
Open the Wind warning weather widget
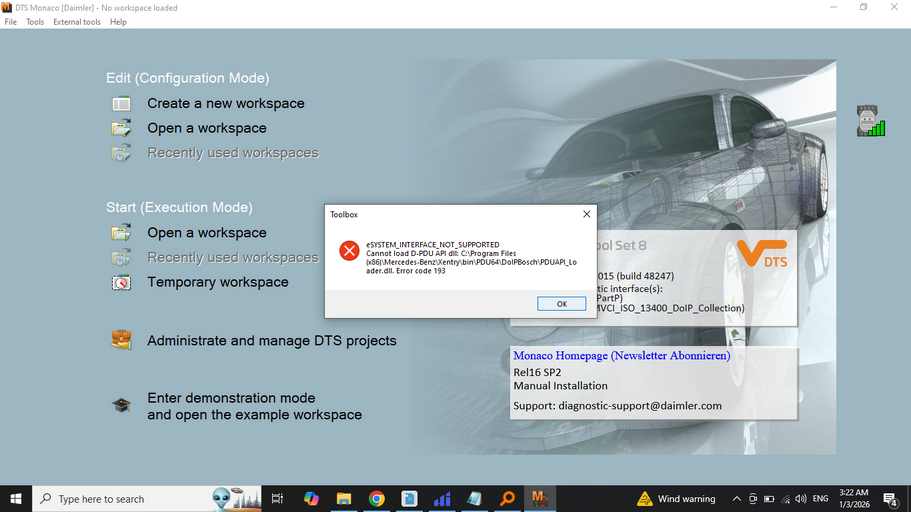pos(676,499)
